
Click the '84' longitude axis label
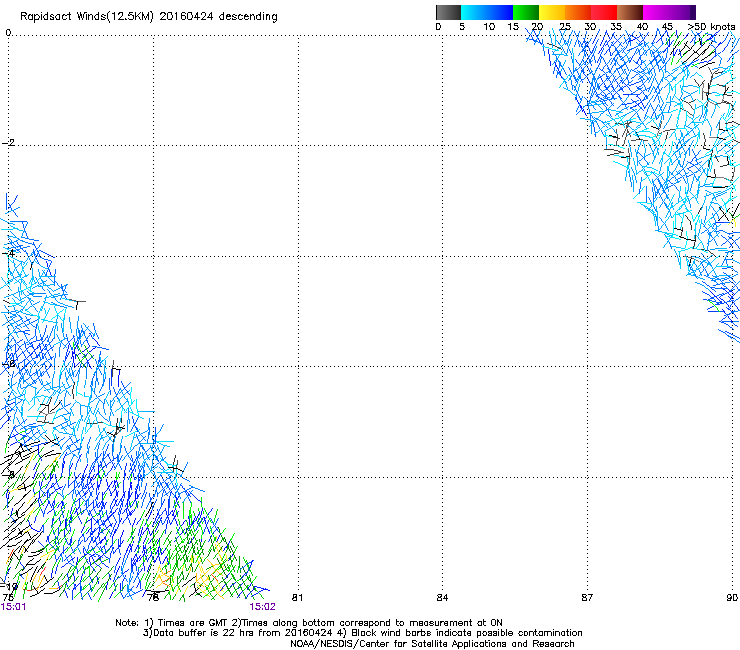442,598
